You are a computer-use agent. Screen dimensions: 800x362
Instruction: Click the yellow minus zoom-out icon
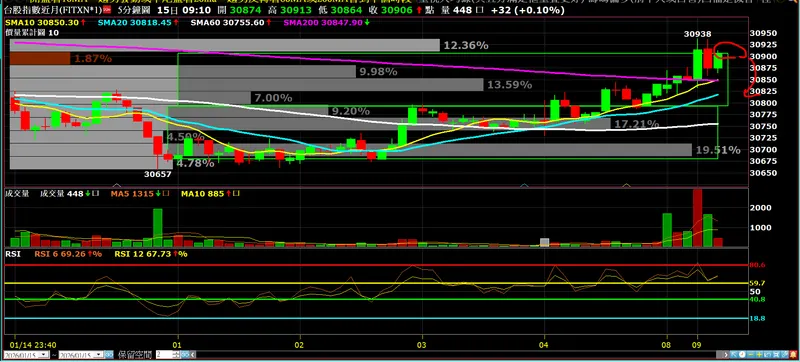tap(751, 355)
